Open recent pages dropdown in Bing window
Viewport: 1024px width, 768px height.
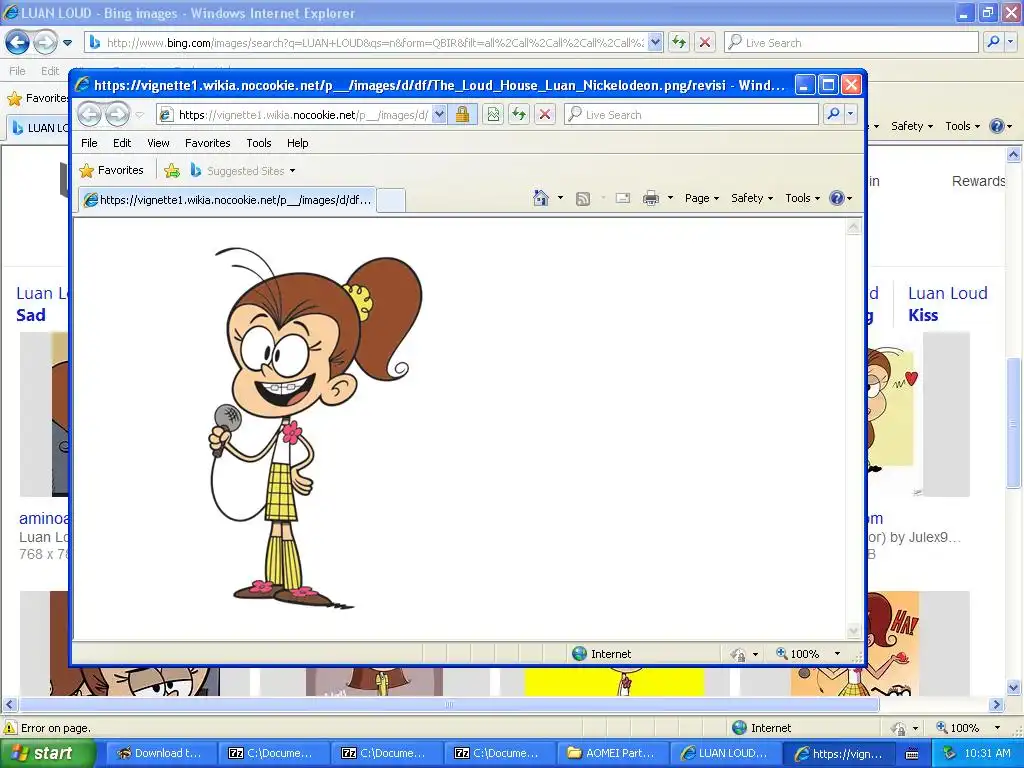pos(67,43)
